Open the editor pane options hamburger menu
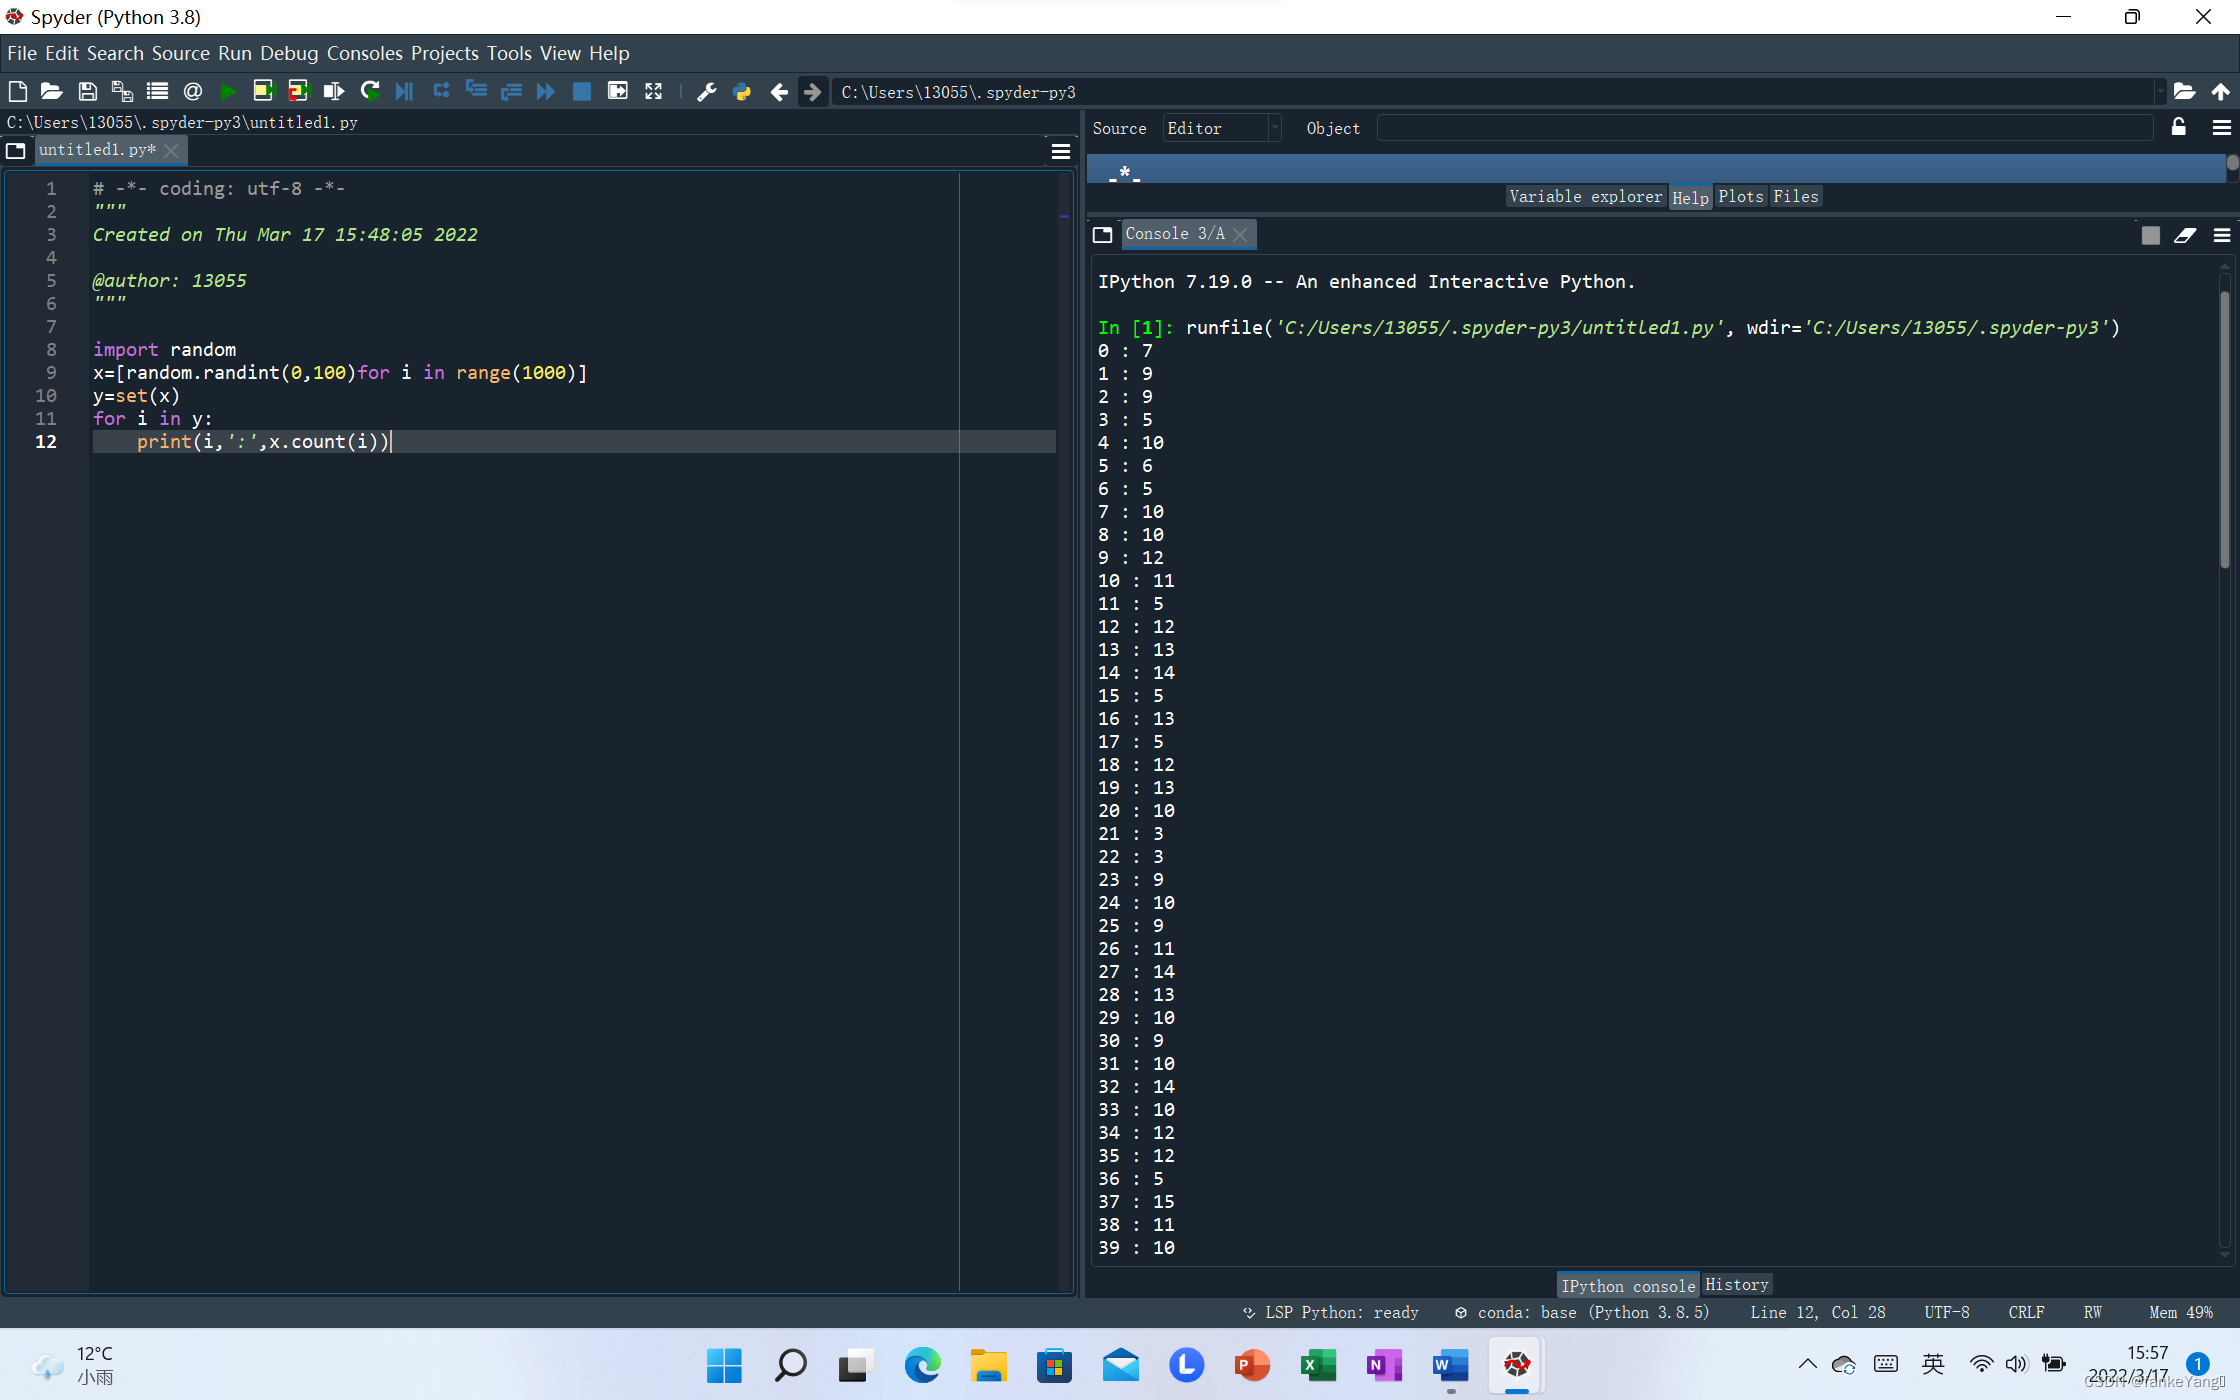Viewport: 2240px width, 1400px height. (1061, 151)
